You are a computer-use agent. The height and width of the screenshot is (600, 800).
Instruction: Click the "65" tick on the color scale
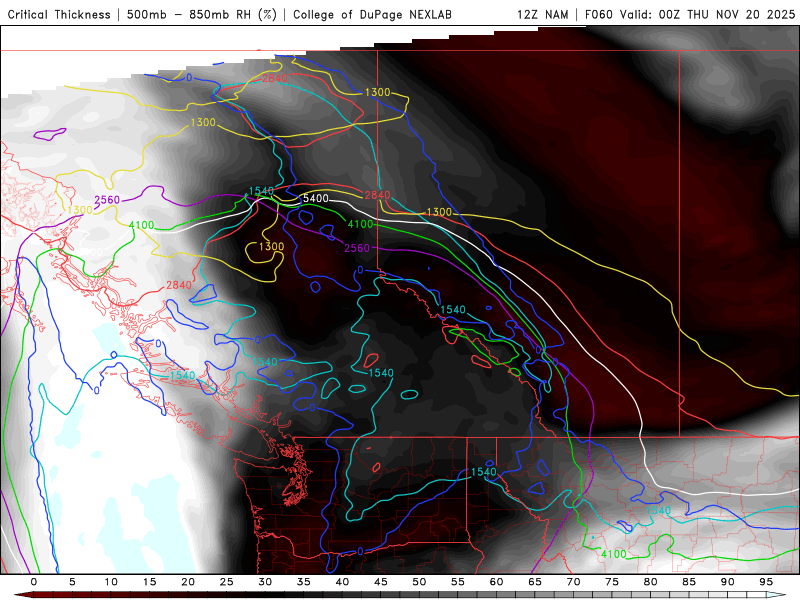click(x=535, y=582)
